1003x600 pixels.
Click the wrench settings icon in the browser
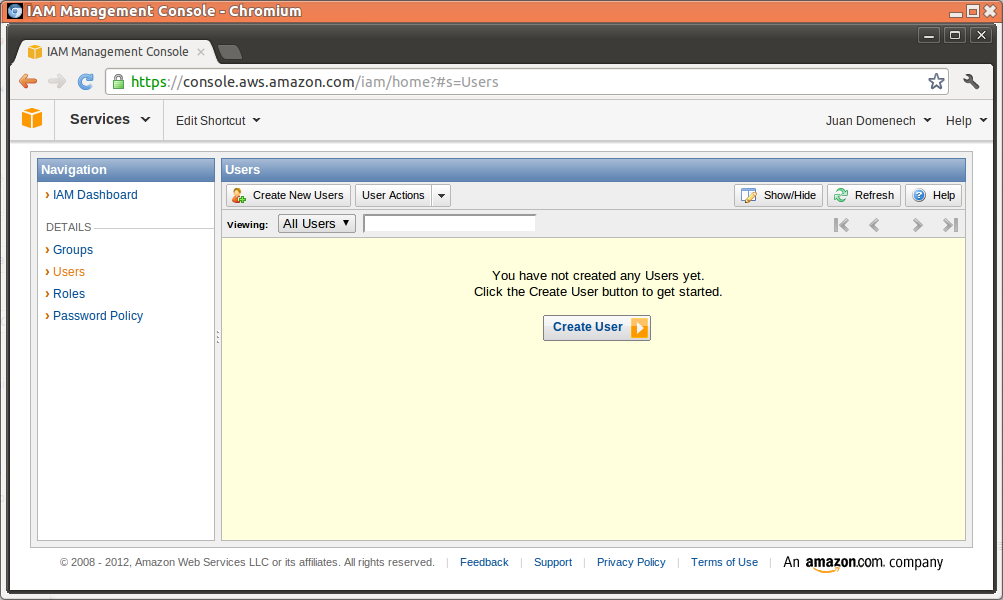point(969,81)
